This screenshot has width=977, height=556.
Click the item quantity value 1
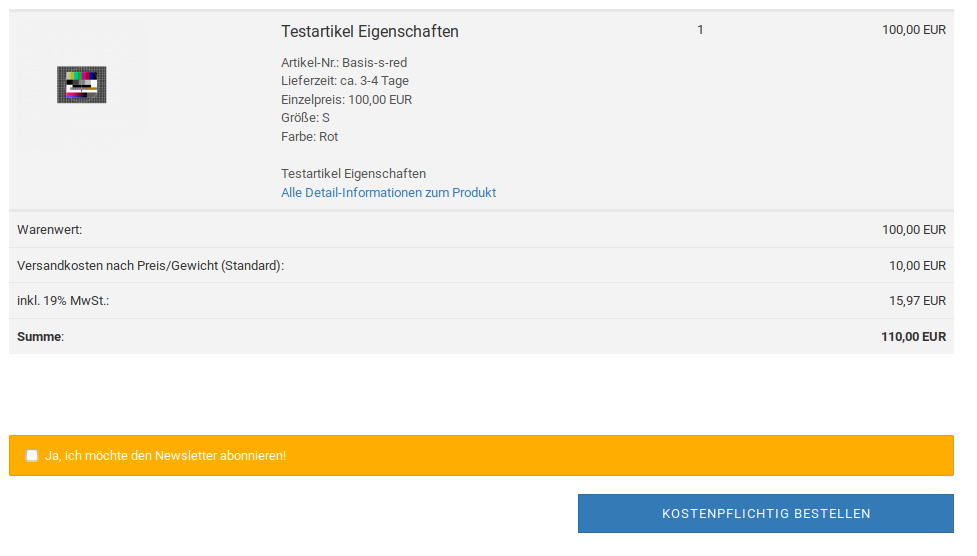[x=700, y=30]
